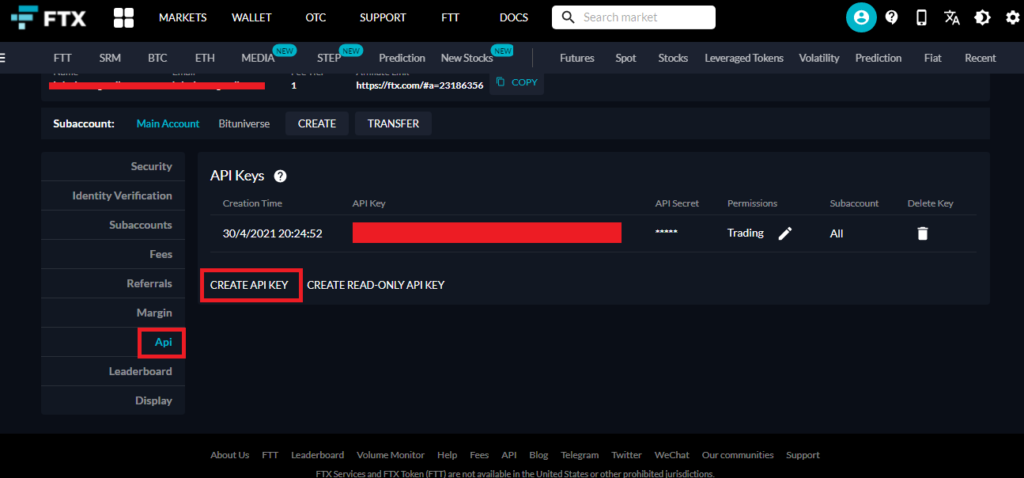Image resolution: width=1024 pixels, height=478 pixels.
Task: Open the Display settings section
Action: point(113,401)
